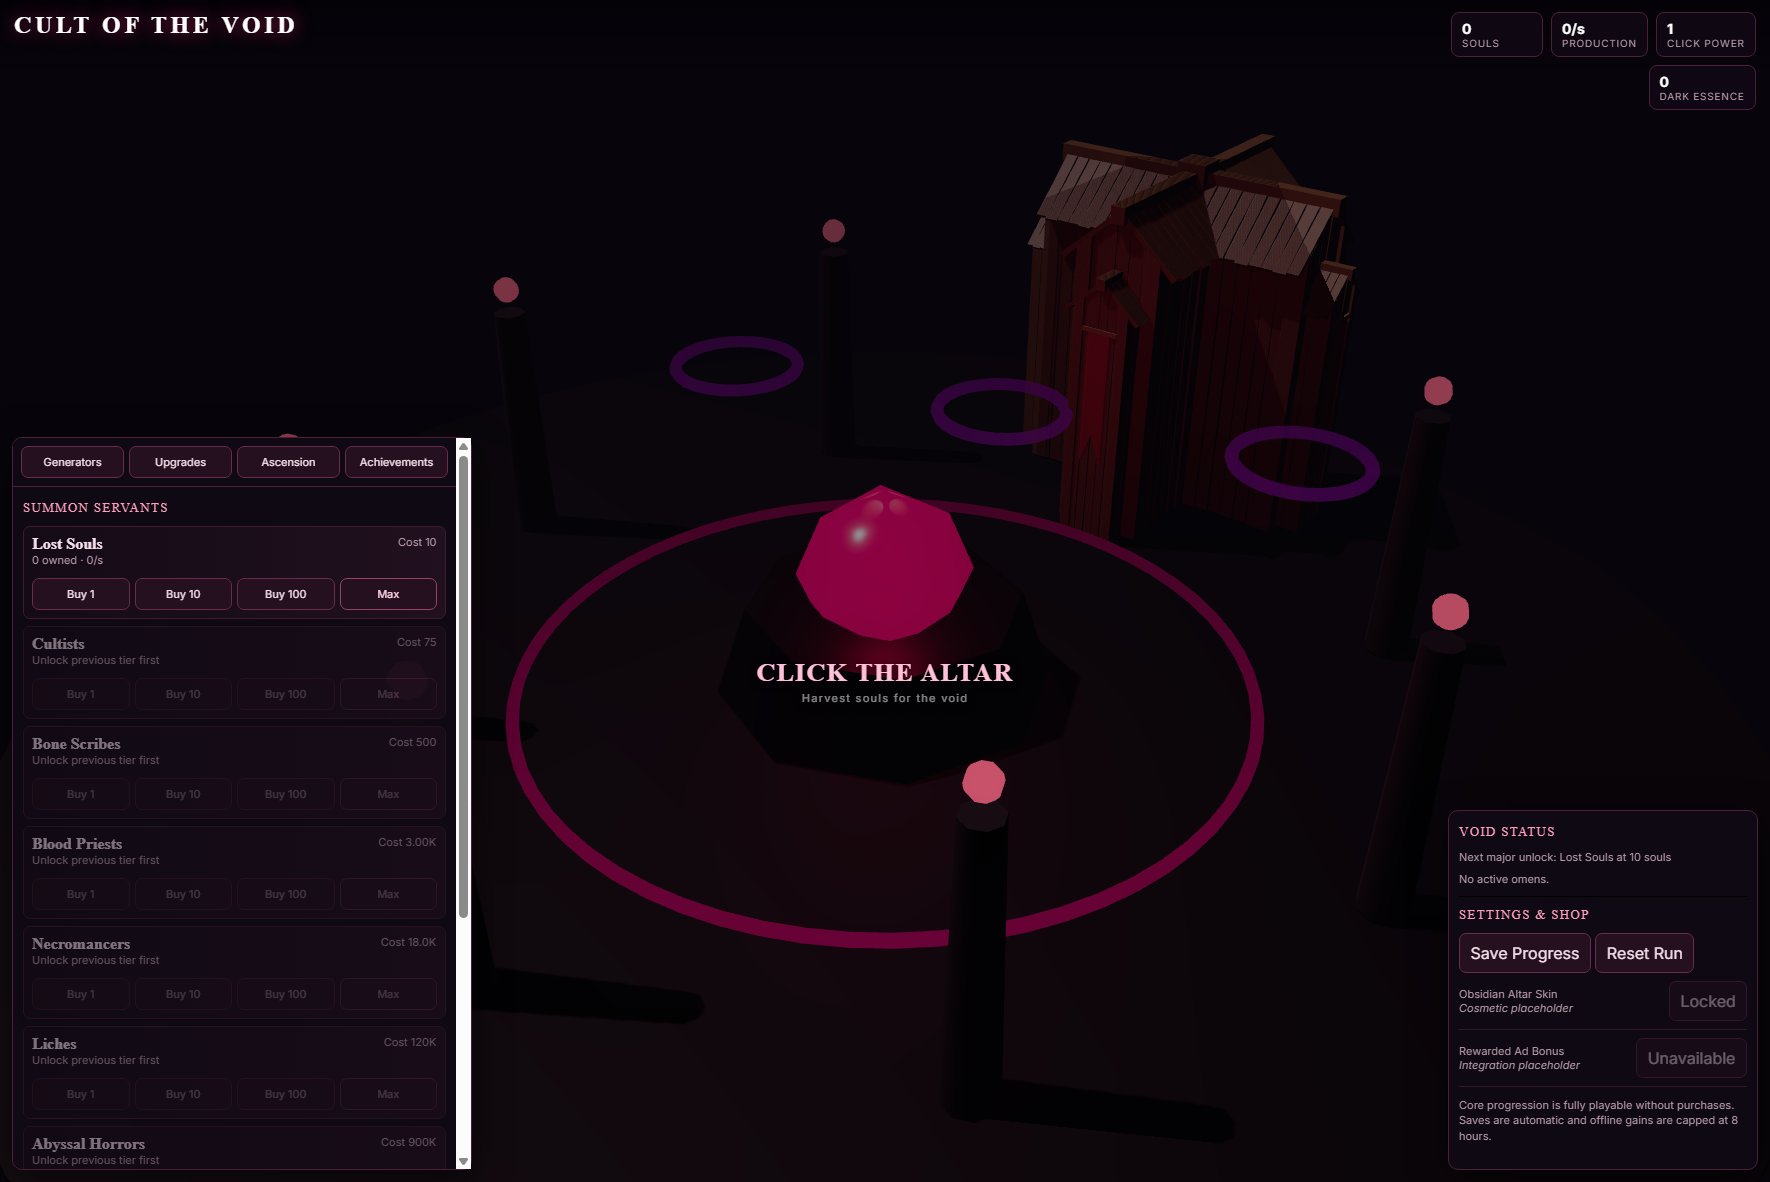Buy 100 Lost Souls

[286, 594]
